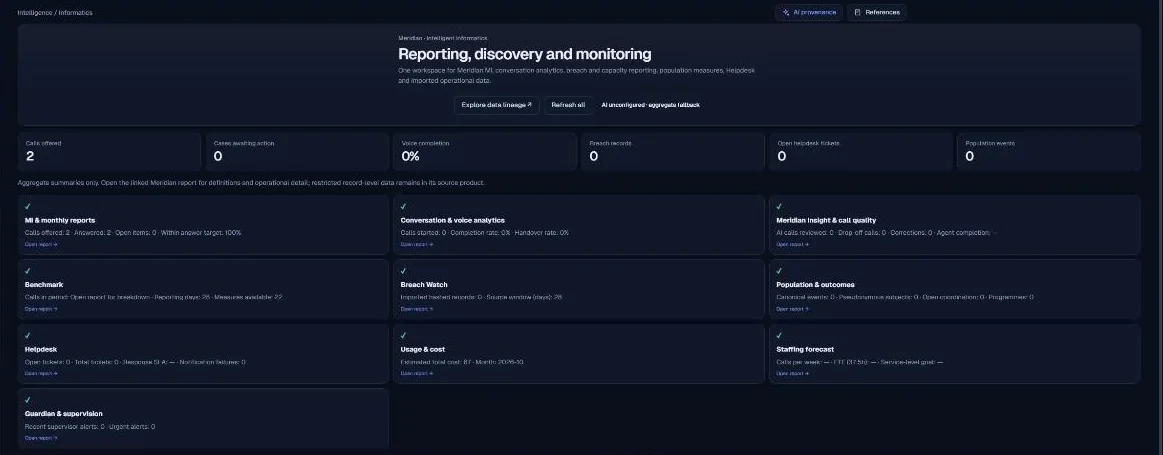The width and height of the screenshot is (1163, 455).
Task: Click the checkmark icon on the Usage & cost card
Action: coord(403,335)
